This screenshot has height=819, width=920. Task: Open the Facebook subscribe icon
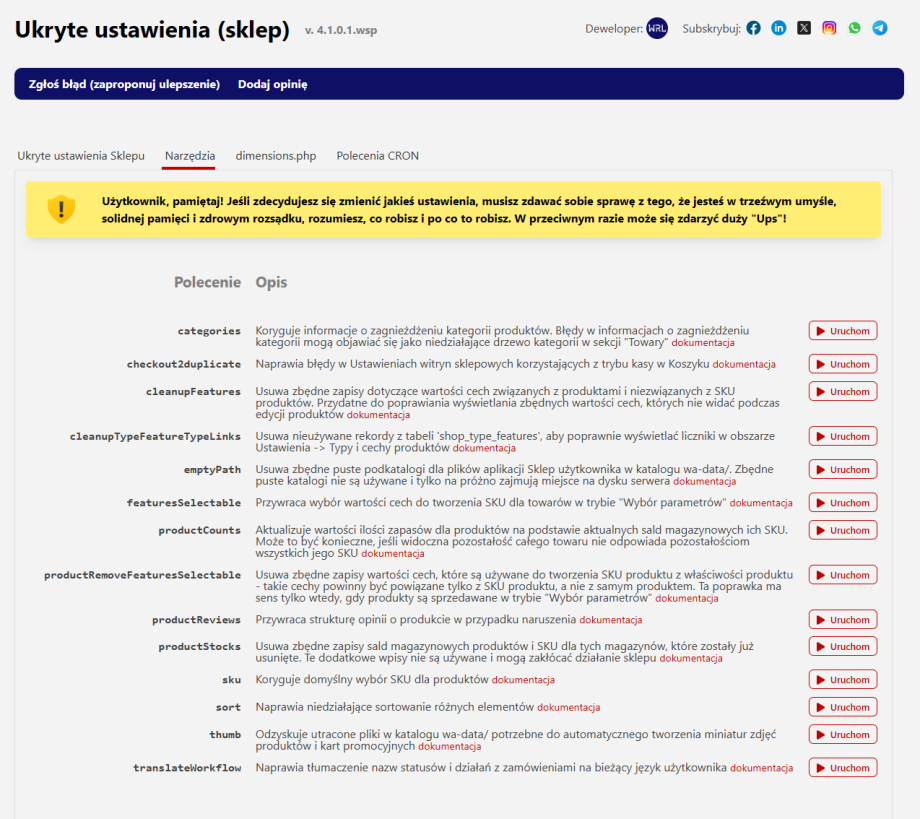point(753,28)
